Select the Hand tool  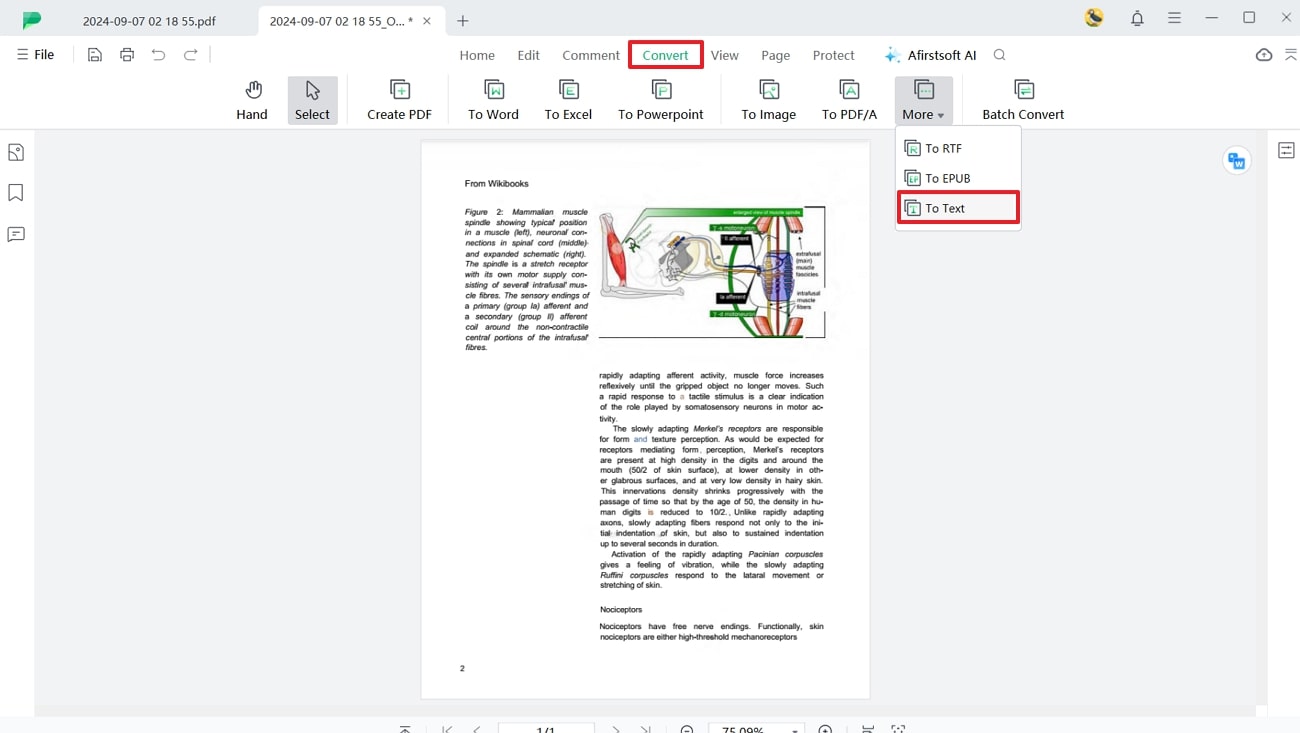point(252,100)
